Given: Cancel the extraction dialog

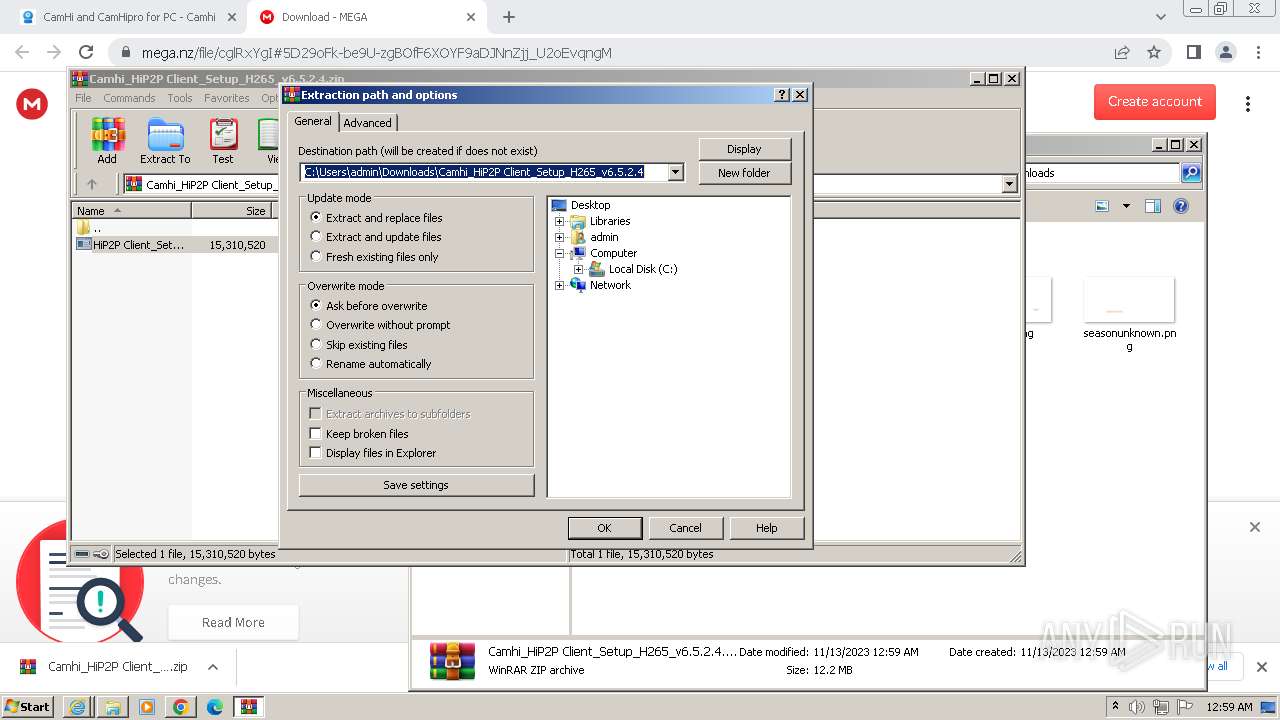Looking at the screenshot, I should (685, 528).
